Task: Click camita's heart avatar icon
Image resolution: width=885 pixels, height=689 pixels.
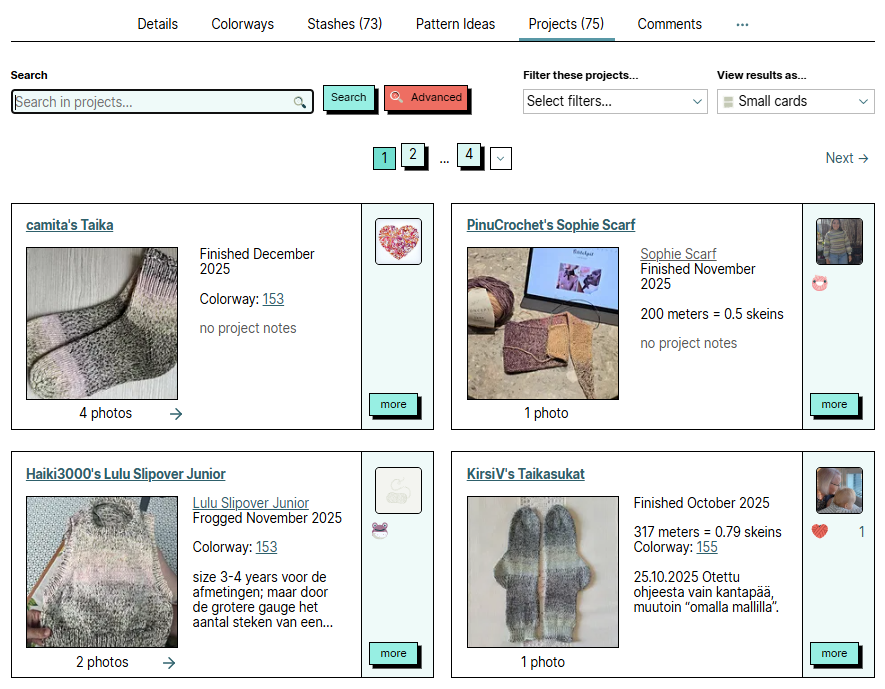Action: pyautogui.click(x=398, y=242)
